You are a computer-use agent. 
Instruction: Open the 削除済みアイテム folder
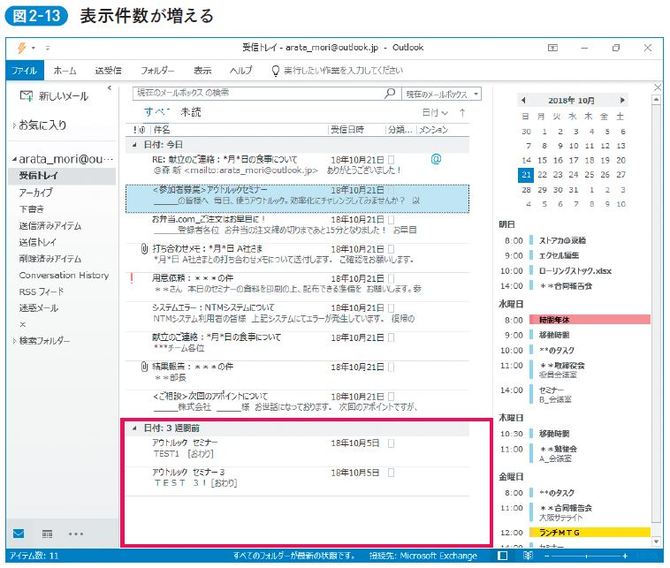coord(50,259)
